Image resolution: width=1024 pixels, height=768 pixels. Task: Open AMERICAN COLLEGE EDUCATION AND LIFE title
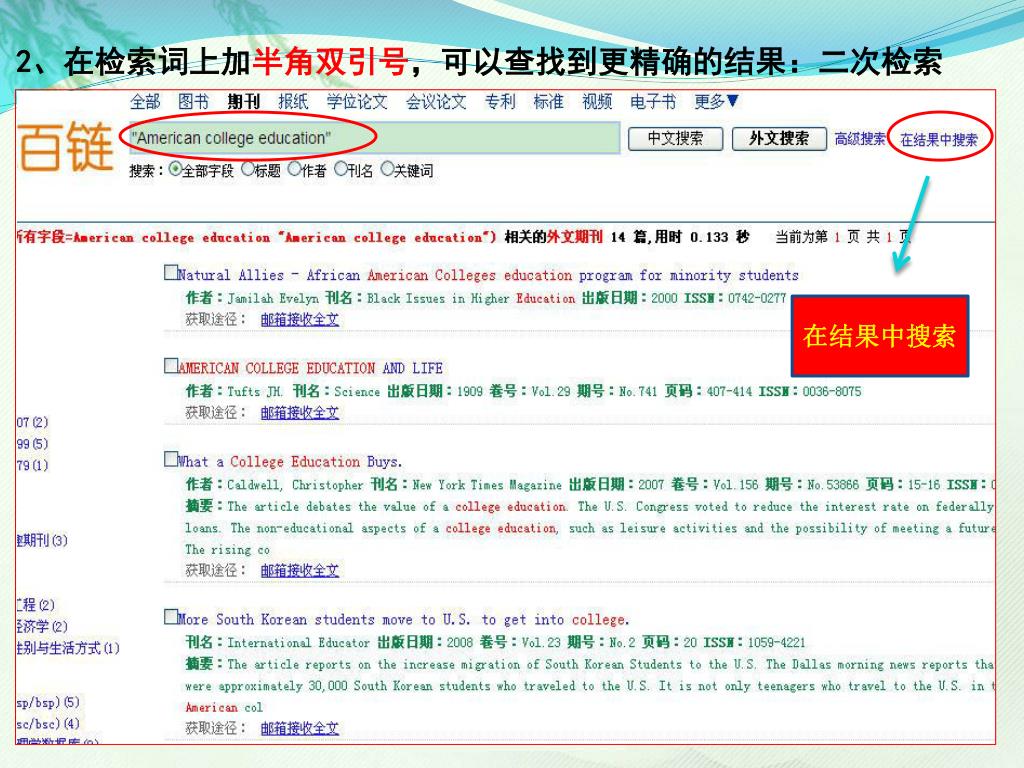311,368
